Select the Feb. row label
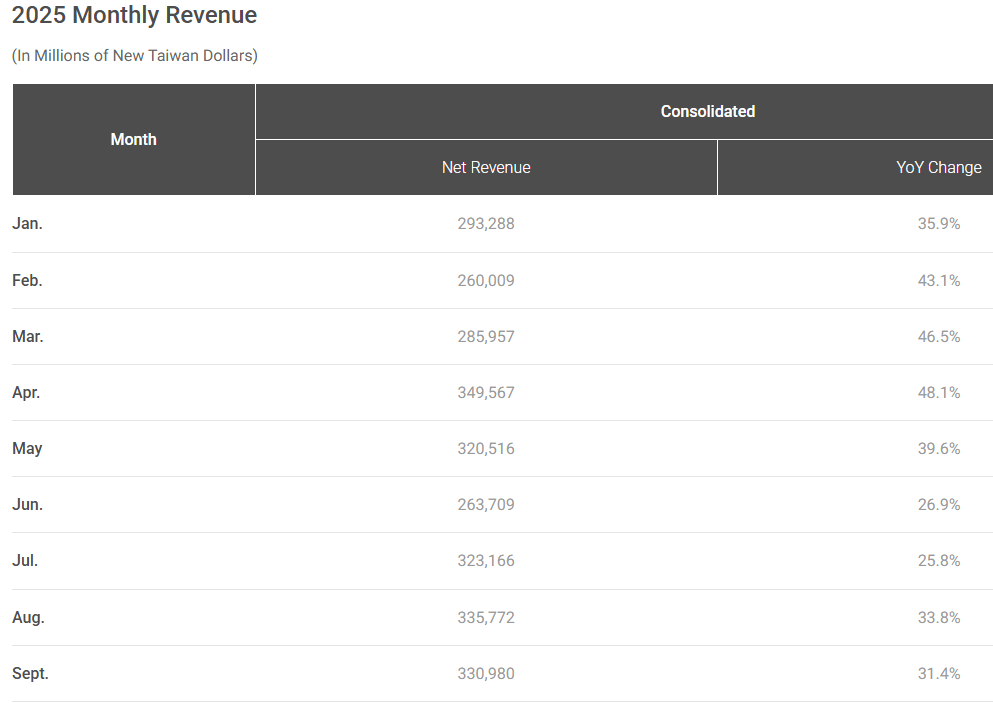993x704 pixels. [27, 280]
